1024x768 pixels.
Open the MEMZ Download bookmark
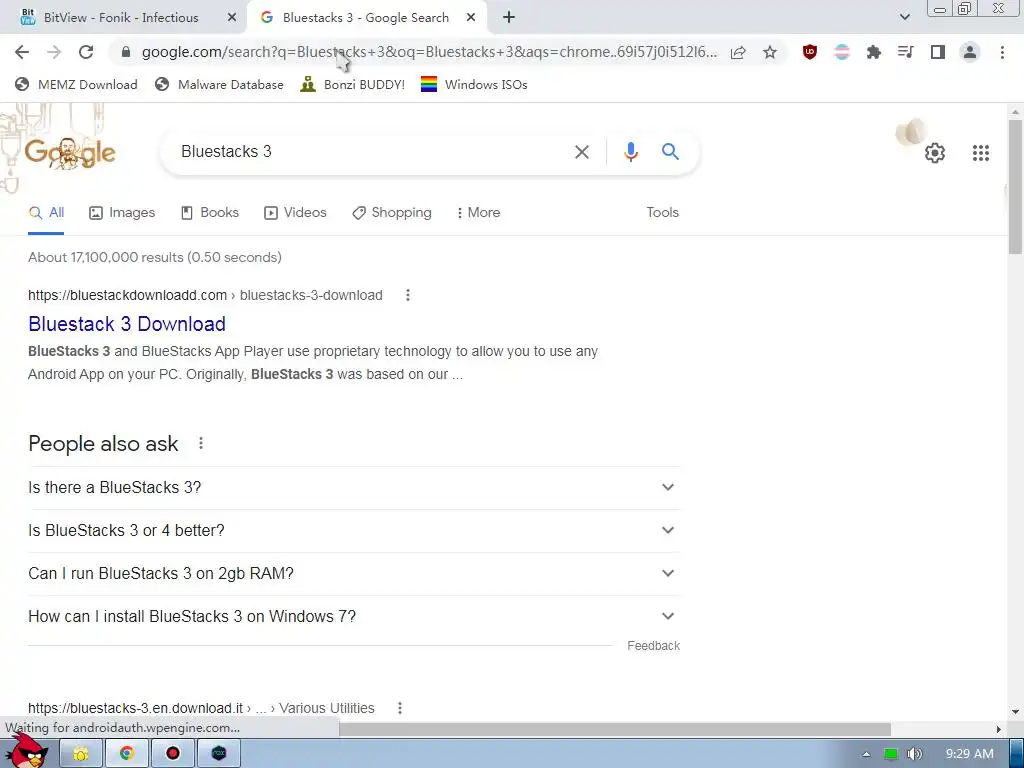pyautogui.click(x=76, y=84)
